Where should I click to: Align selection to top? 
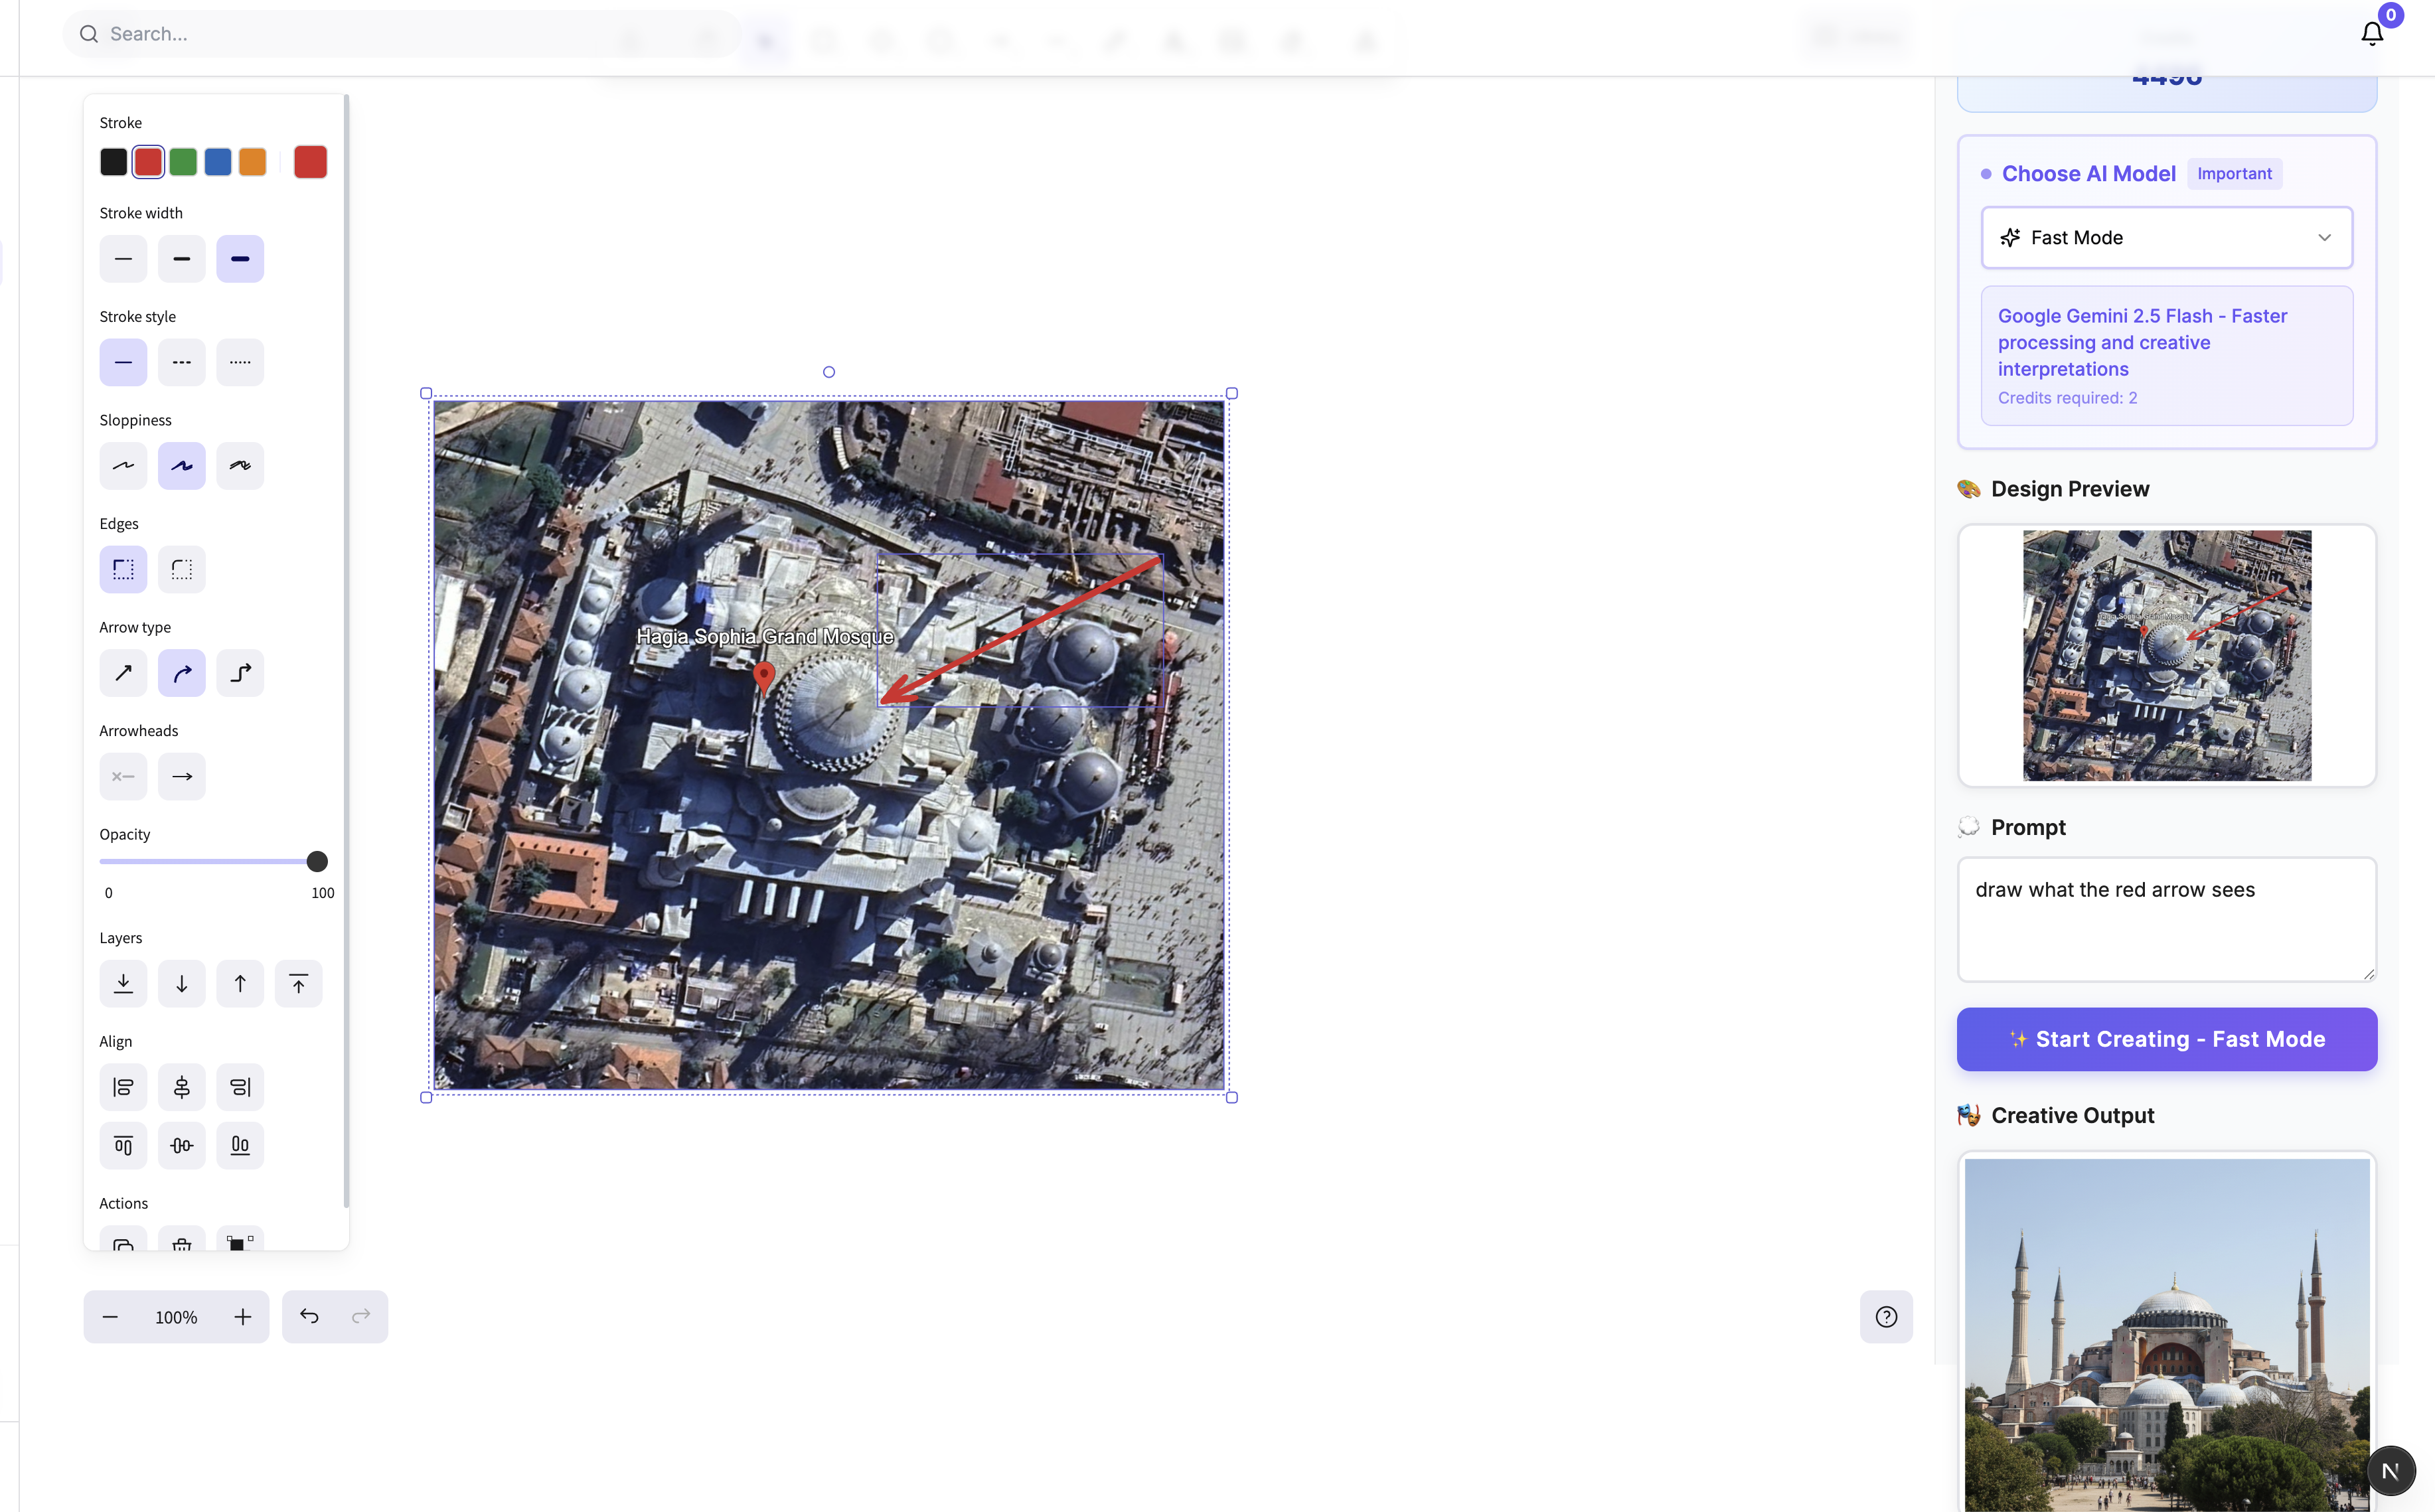pos(123,1146)
